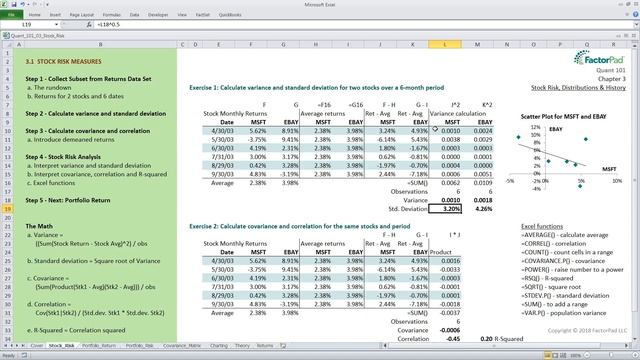Click the Exercise 1 heading text
The width and height of the screenshot is (640, 360).
(316, 88)
